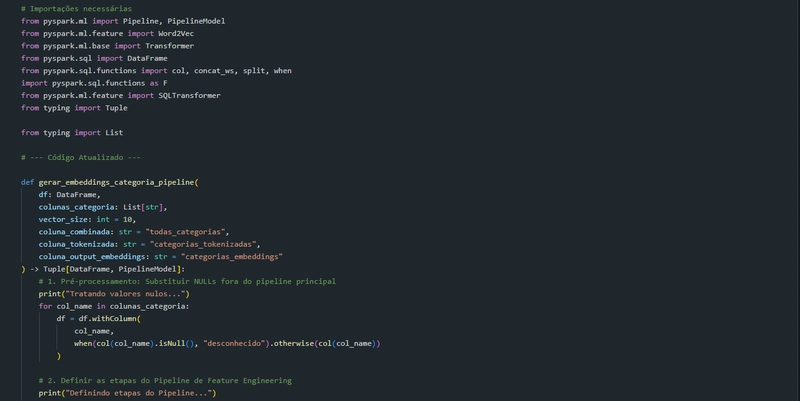
Task: Click 'Tuple' in typing import line
Action: click(x=116, y=108)
